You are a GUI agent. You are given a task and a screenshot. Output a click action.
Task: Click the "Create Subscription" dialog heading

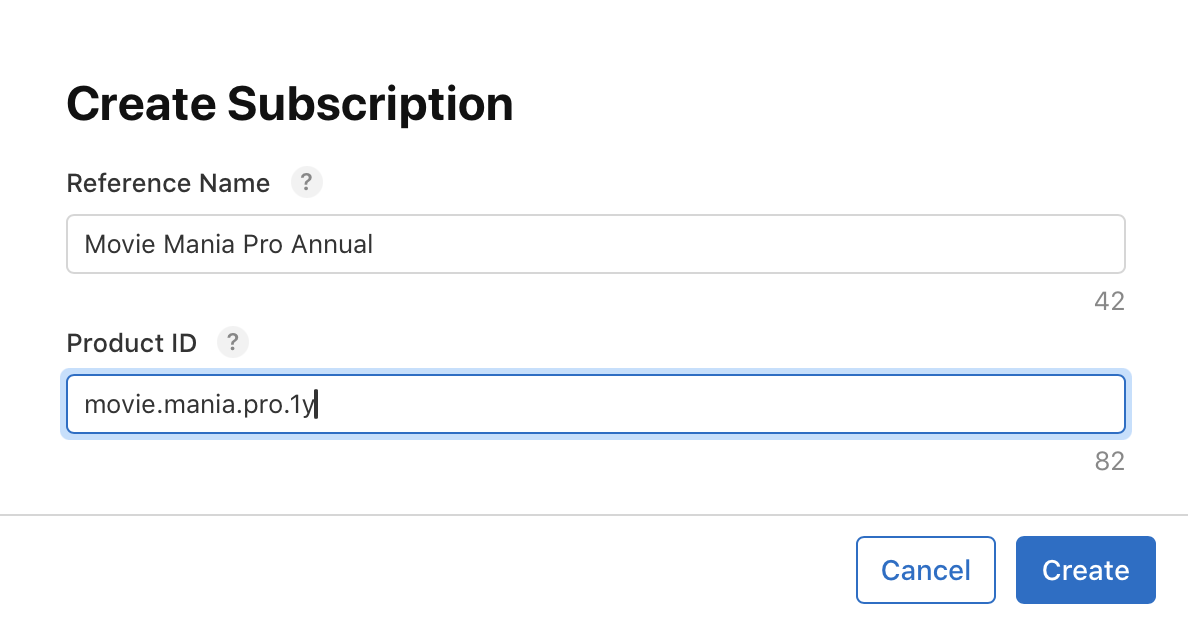click(289, 104)
